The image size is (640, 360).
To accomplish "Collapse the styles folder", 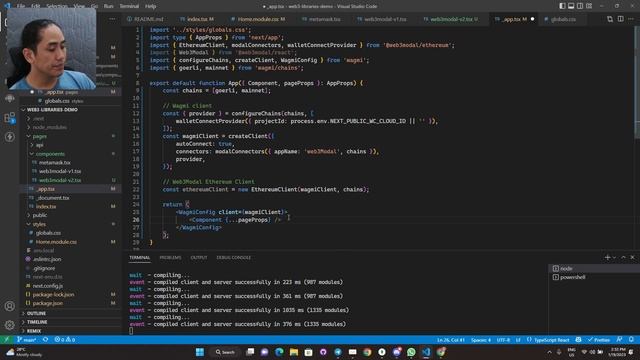I will [70, 224].
